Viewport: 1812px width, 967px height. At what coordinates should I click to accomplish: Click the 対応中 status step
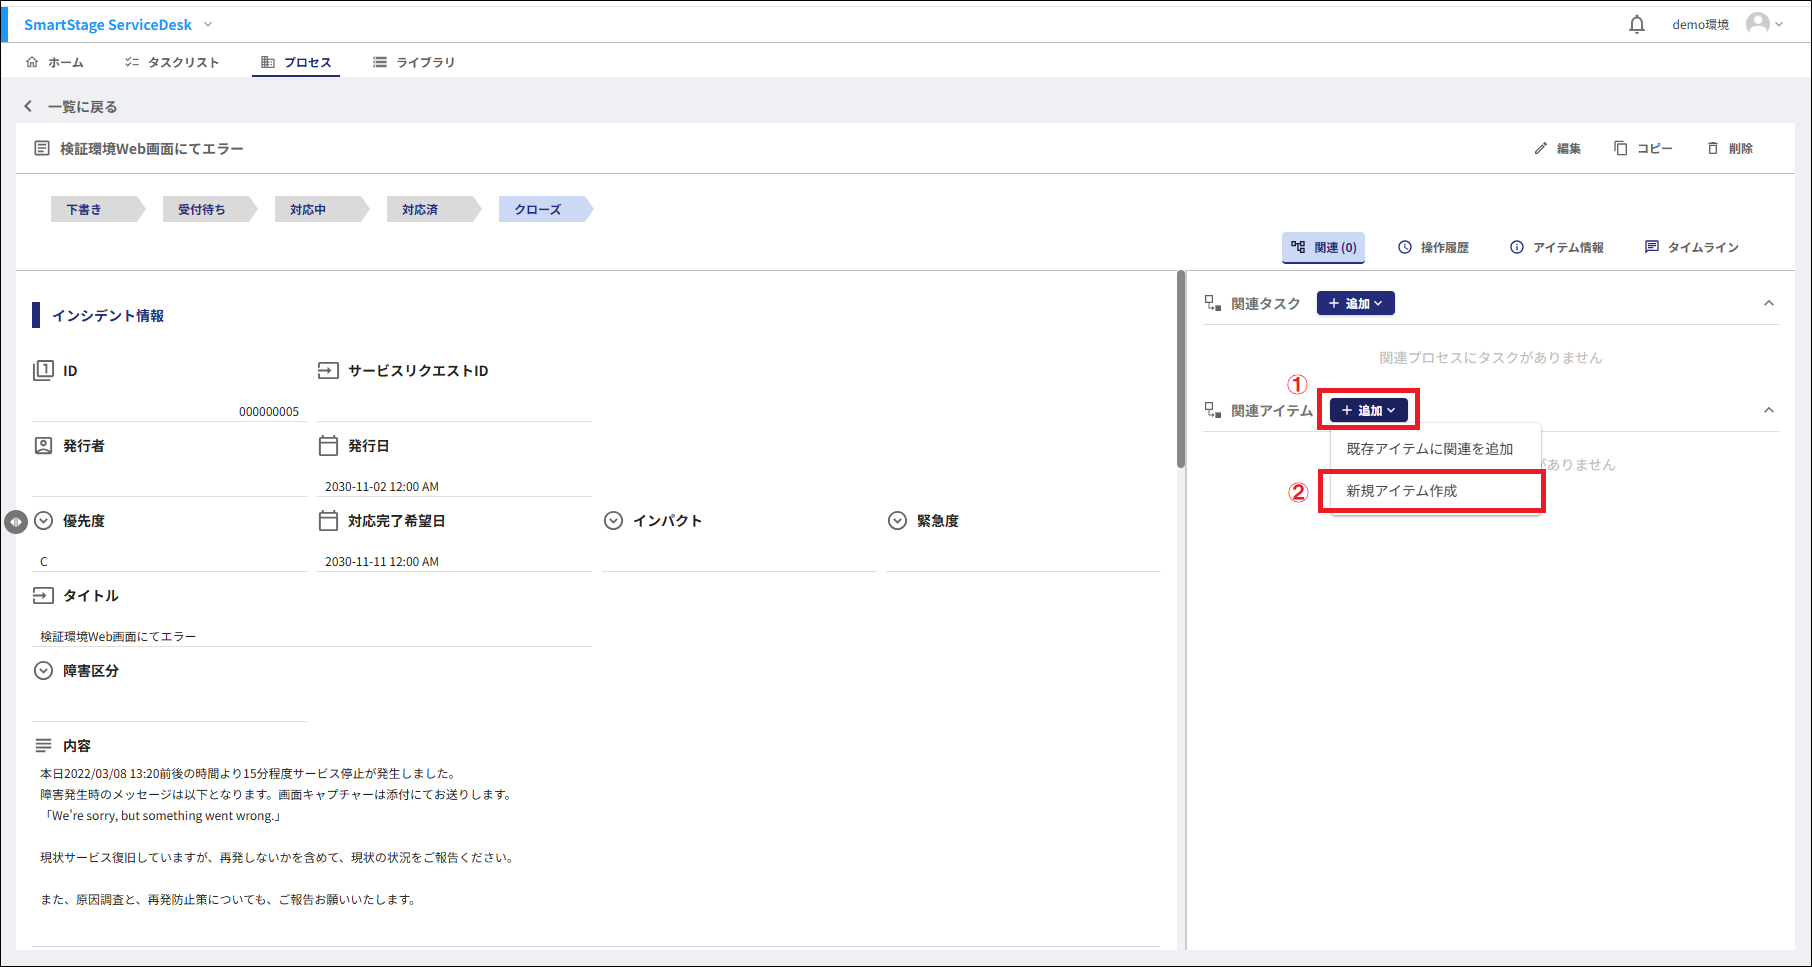(x=308, y=209)
